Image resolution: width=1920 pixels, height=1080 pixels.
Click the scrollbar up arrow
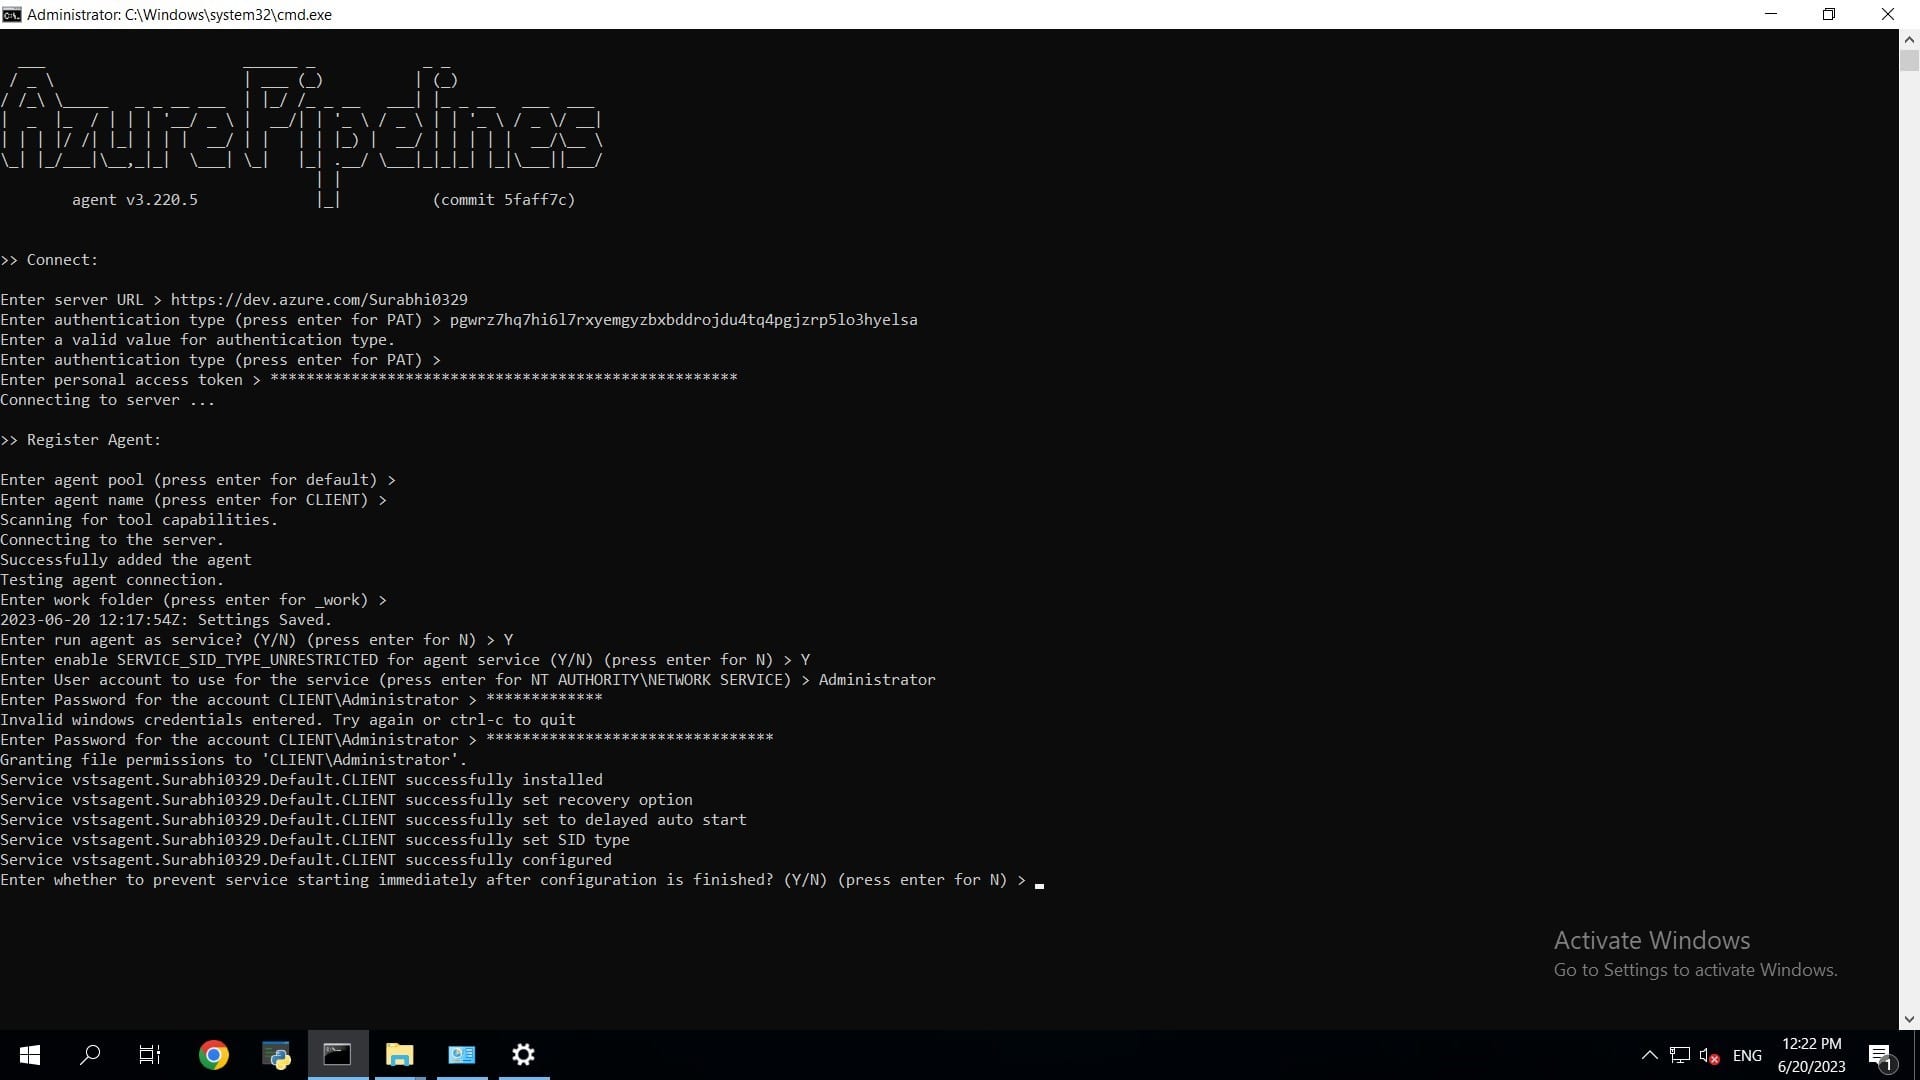point(1908,40)
